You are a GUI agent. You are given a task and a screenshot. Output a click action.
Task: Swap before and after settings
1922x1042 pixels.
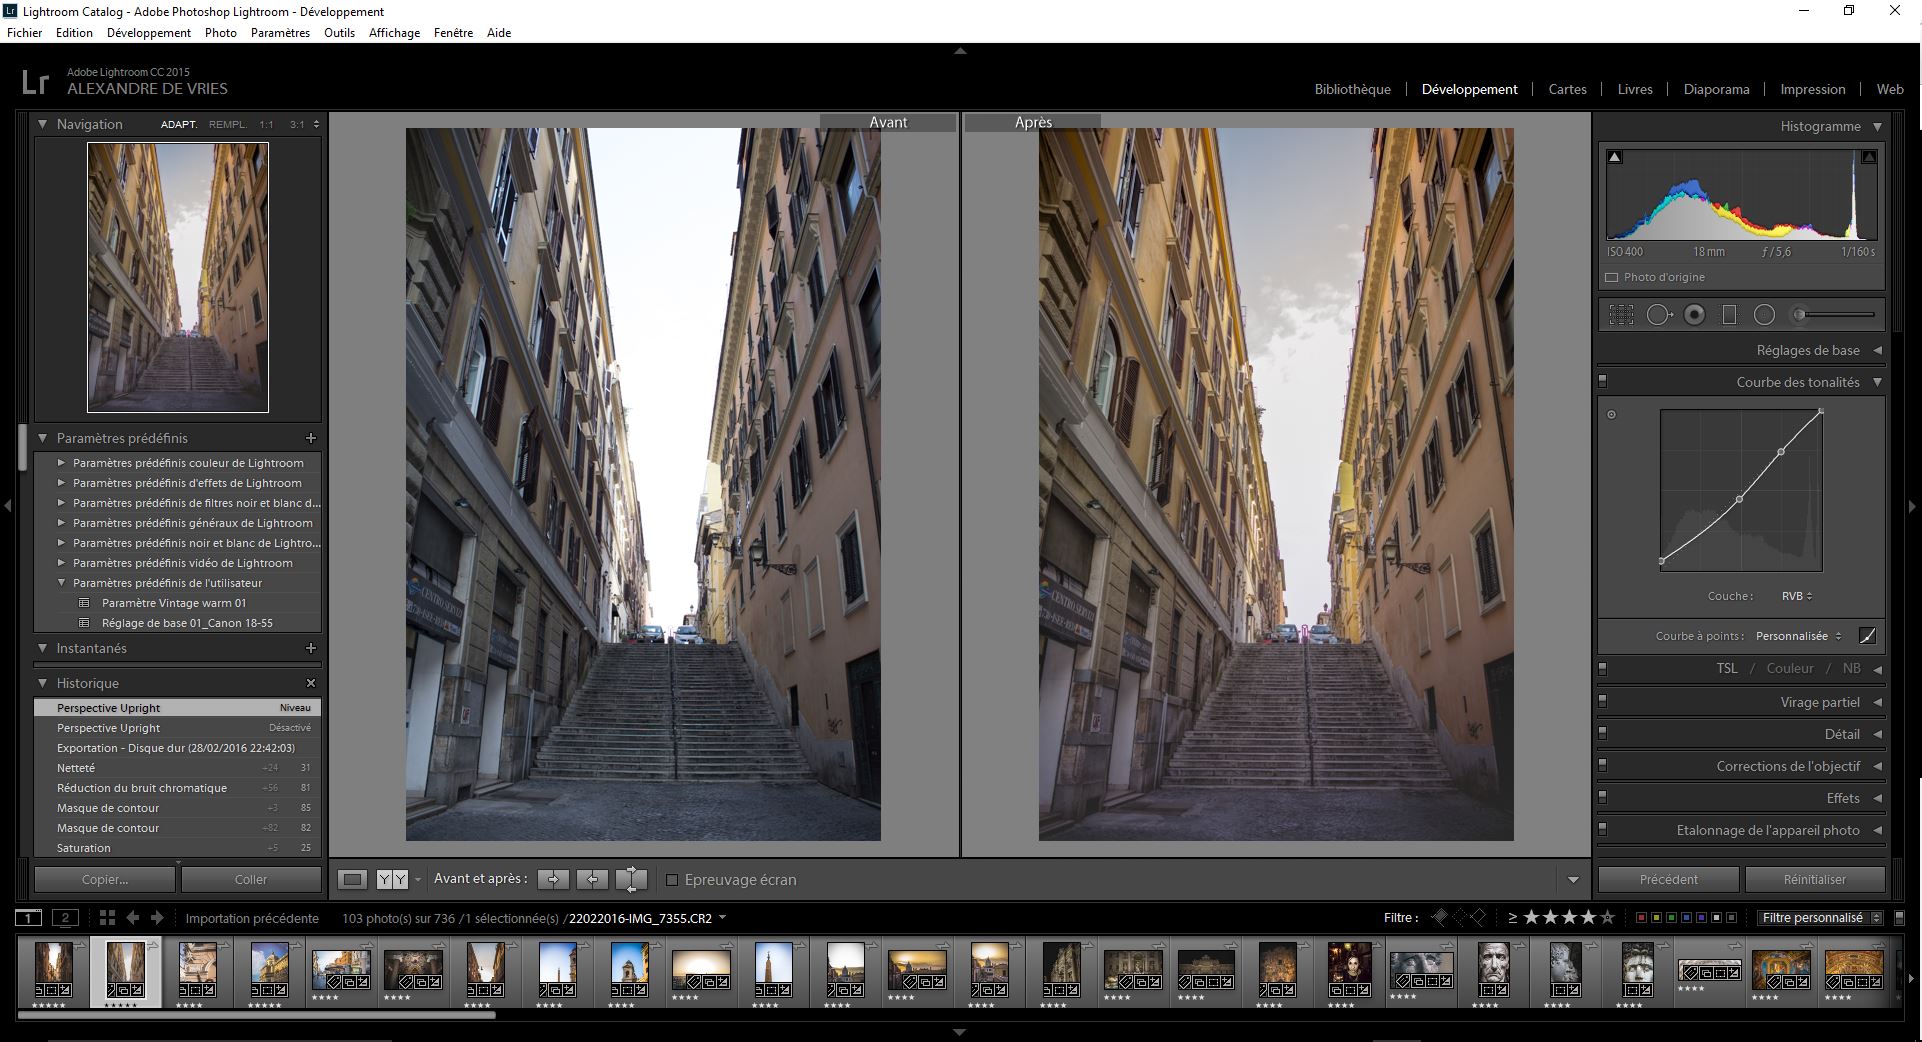631,880
